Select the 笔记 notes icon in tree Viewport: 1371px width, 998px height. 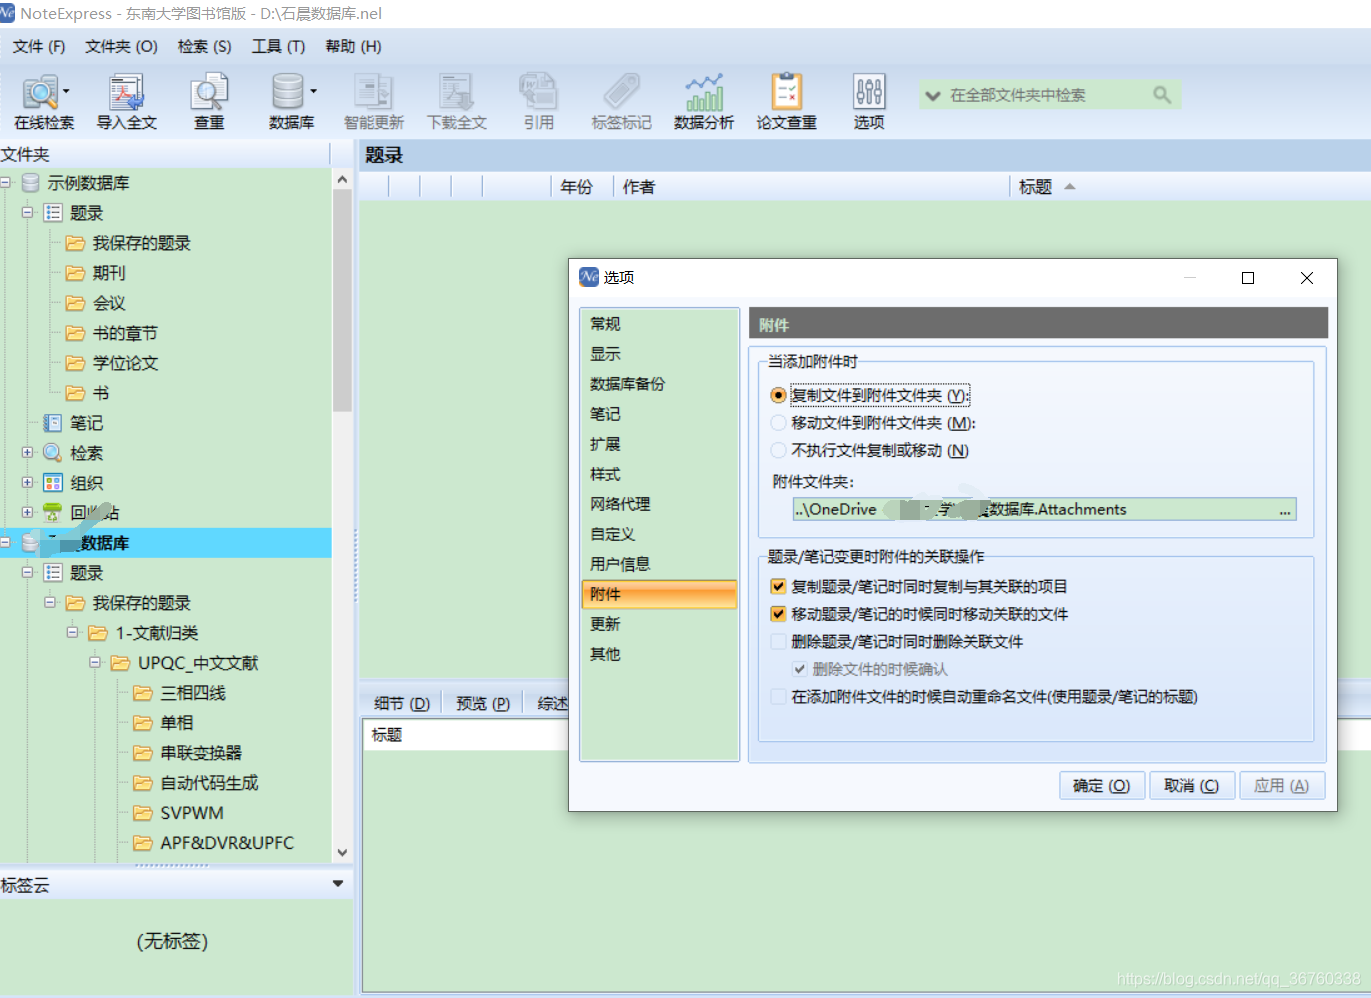click(53, 423)
